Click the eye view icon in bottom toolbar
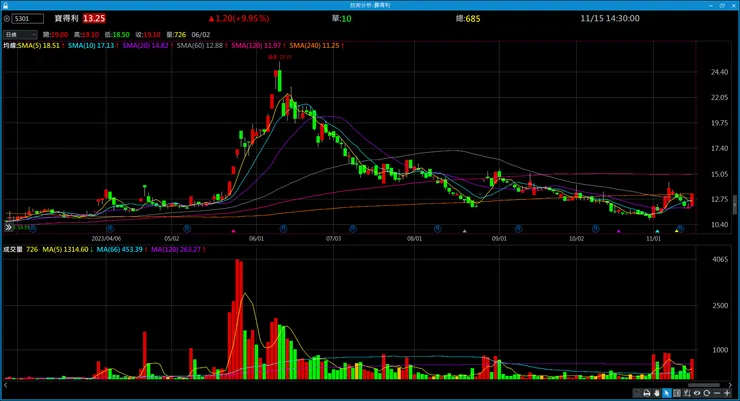 tap(697, 393)
